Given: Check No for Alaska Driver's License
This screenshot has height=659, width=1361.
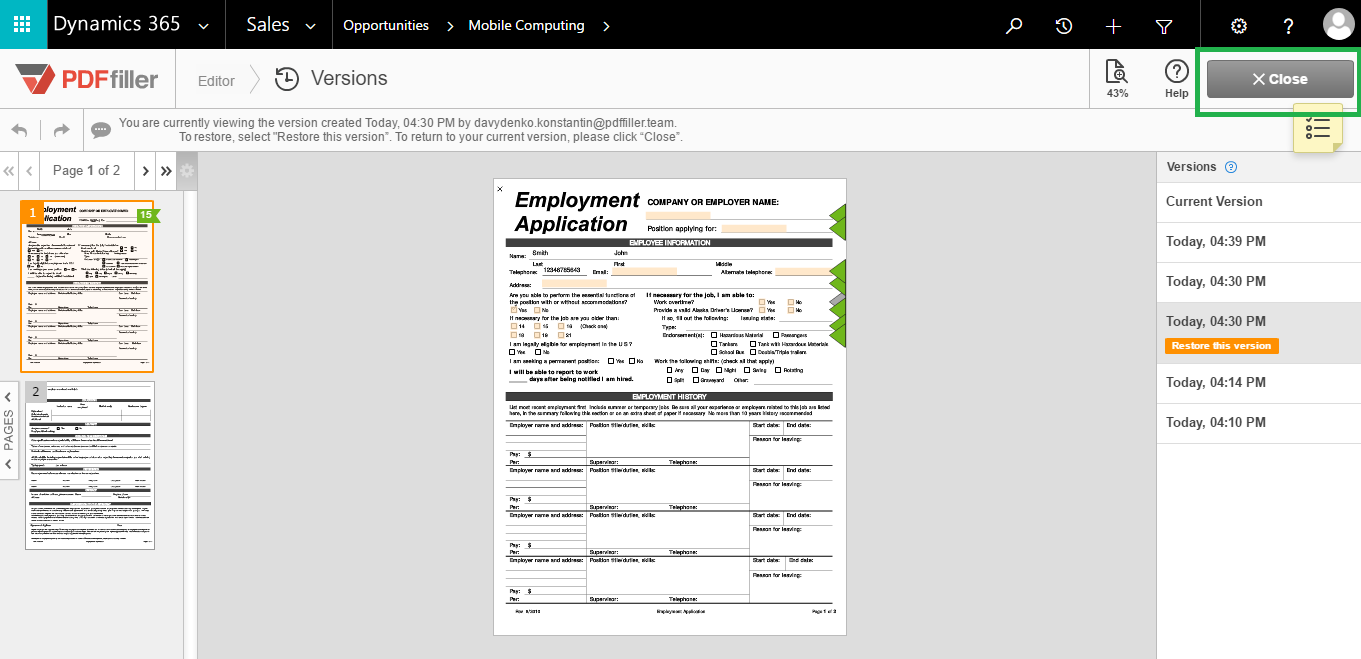Looking at the screenshot, I should 791,310.
